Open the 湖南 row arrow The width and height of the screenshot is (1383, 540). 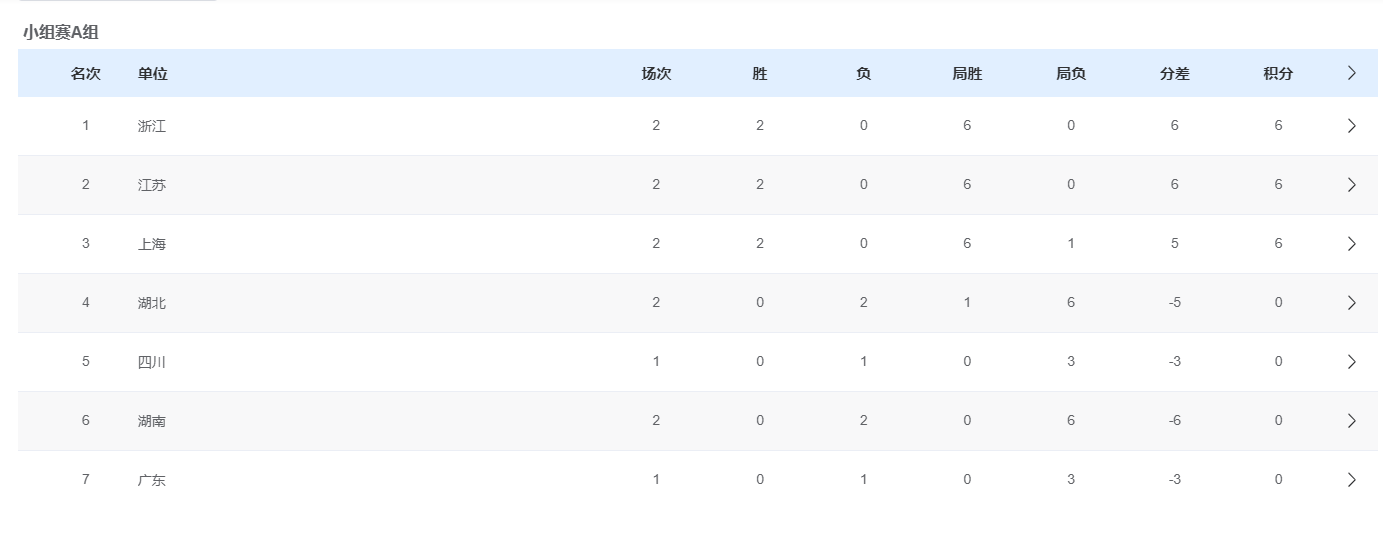click(x=1351, y=421)
